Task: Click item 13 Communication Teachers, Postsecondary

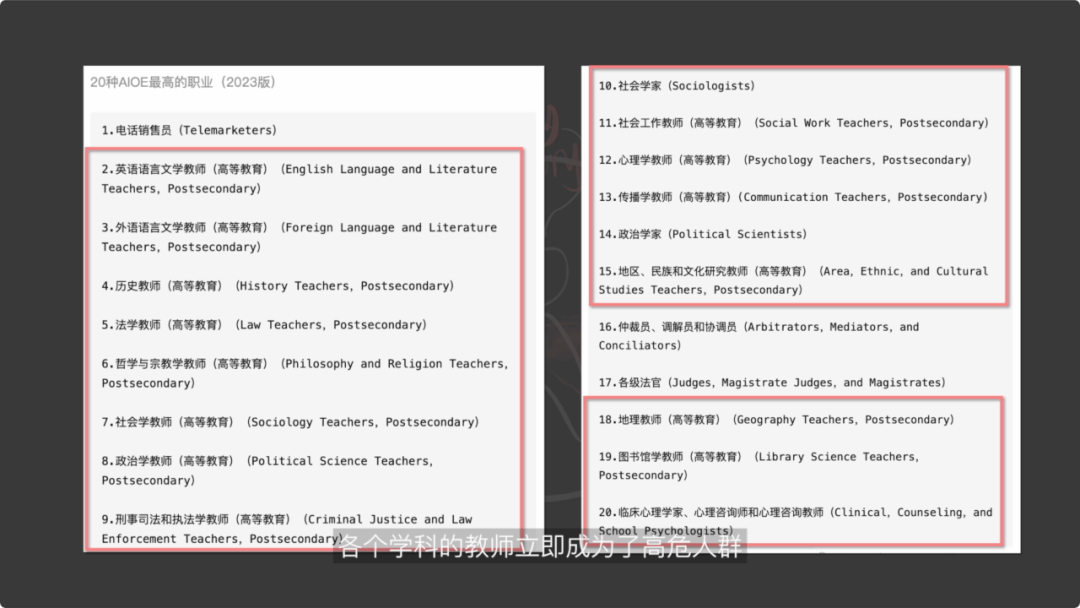Action: click(792, 197)
